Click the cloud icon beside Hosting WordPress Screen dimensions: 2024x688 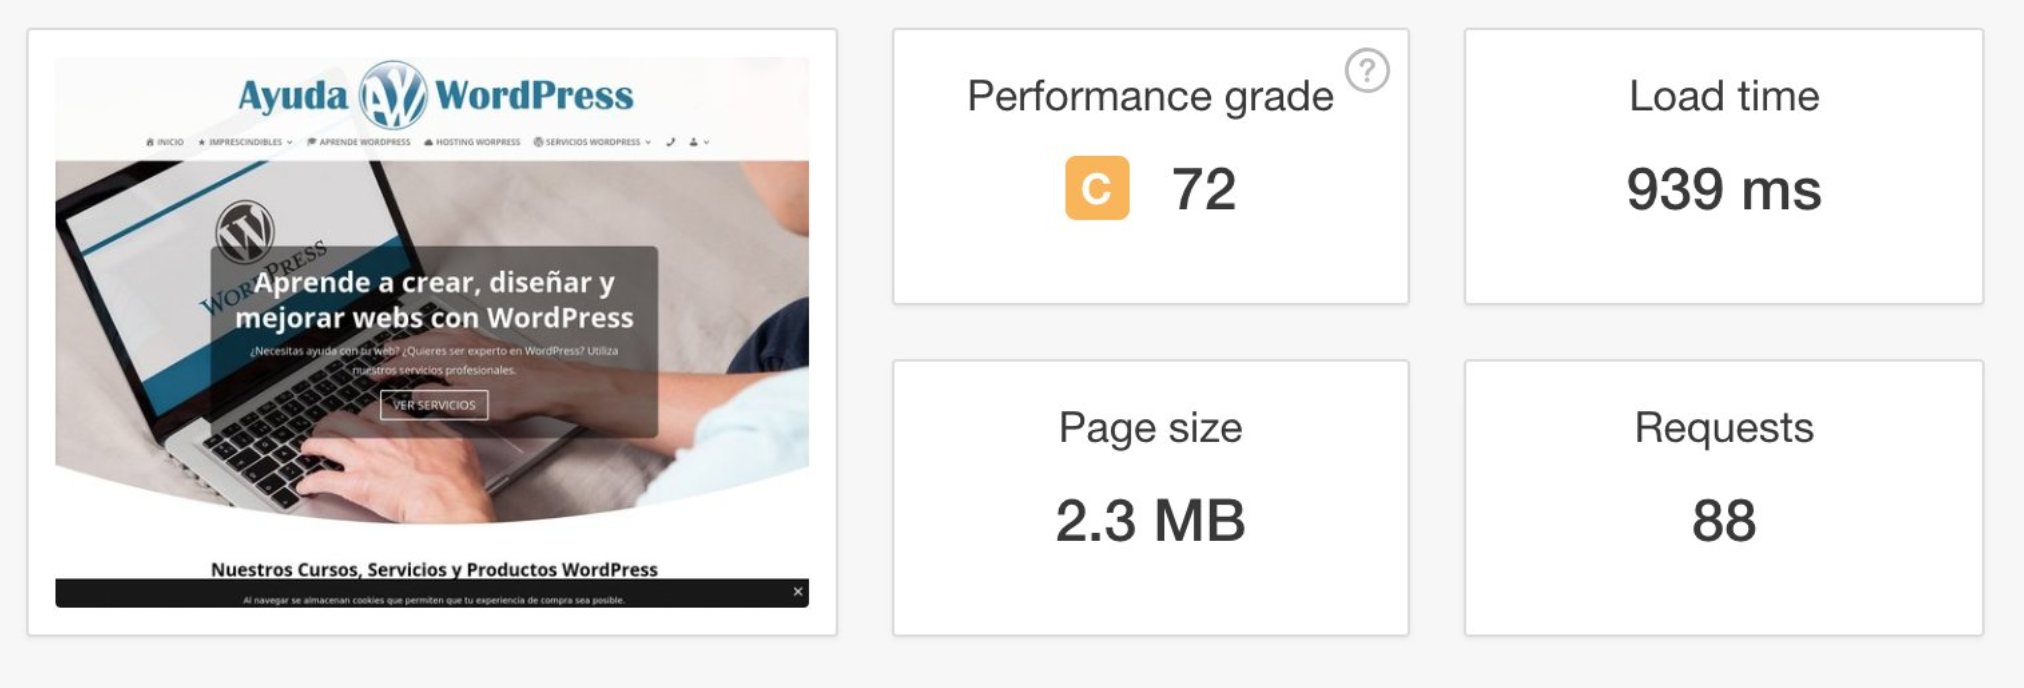click(x=428, y=142)
